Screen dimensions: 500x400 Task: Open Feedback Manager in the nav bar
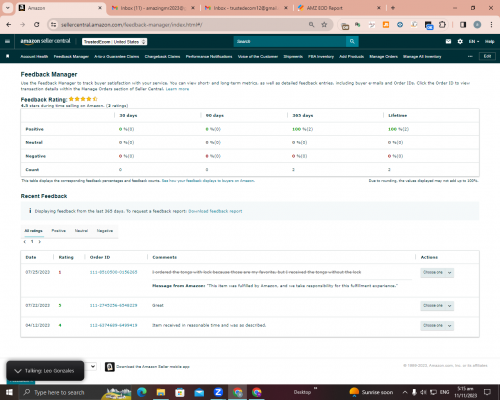coord(71,57)
